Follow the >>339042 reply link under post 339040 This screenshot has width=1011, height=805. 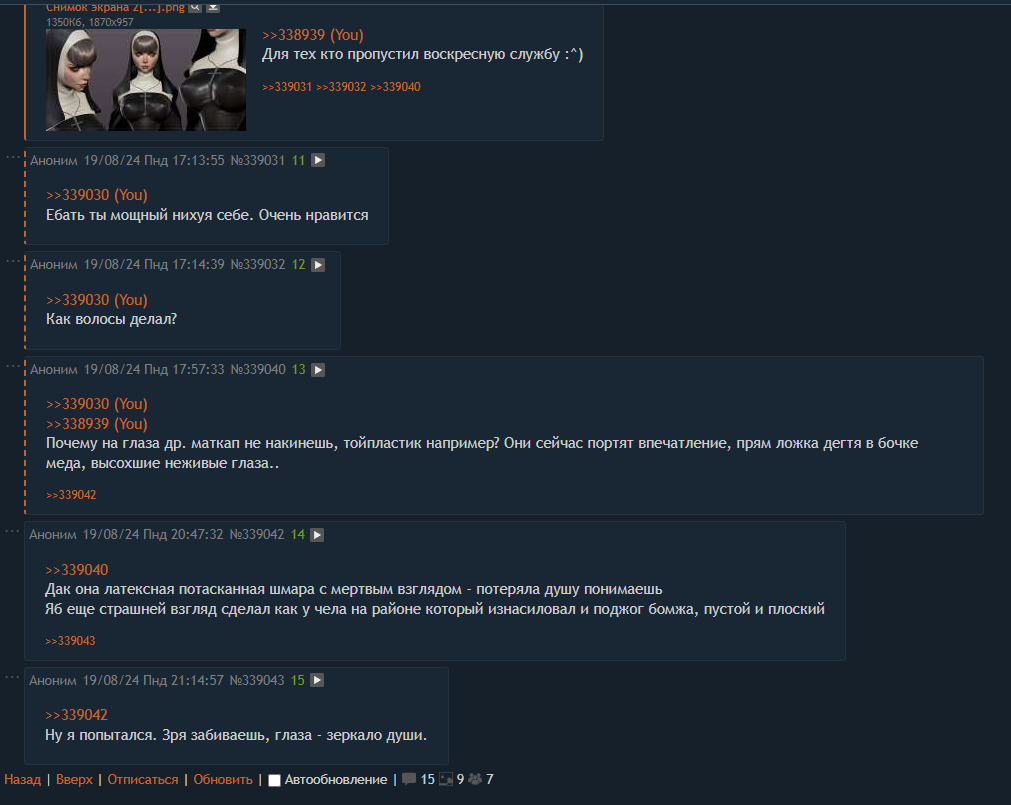click(71, 495)
